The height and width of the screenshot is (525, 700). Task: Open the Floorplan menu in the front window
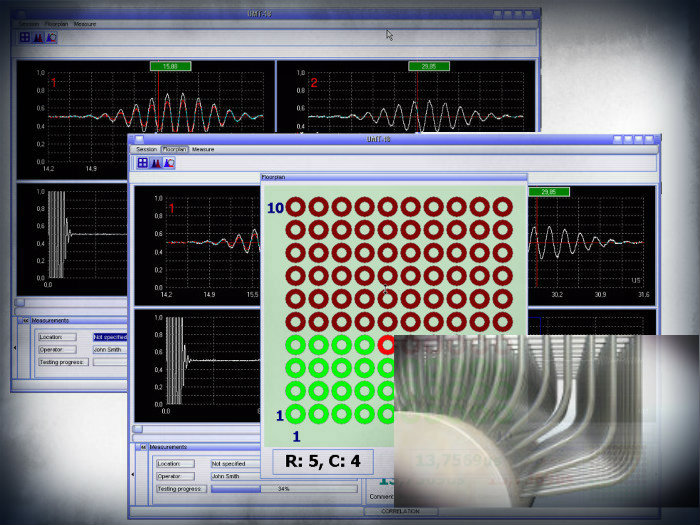point(174,149)
